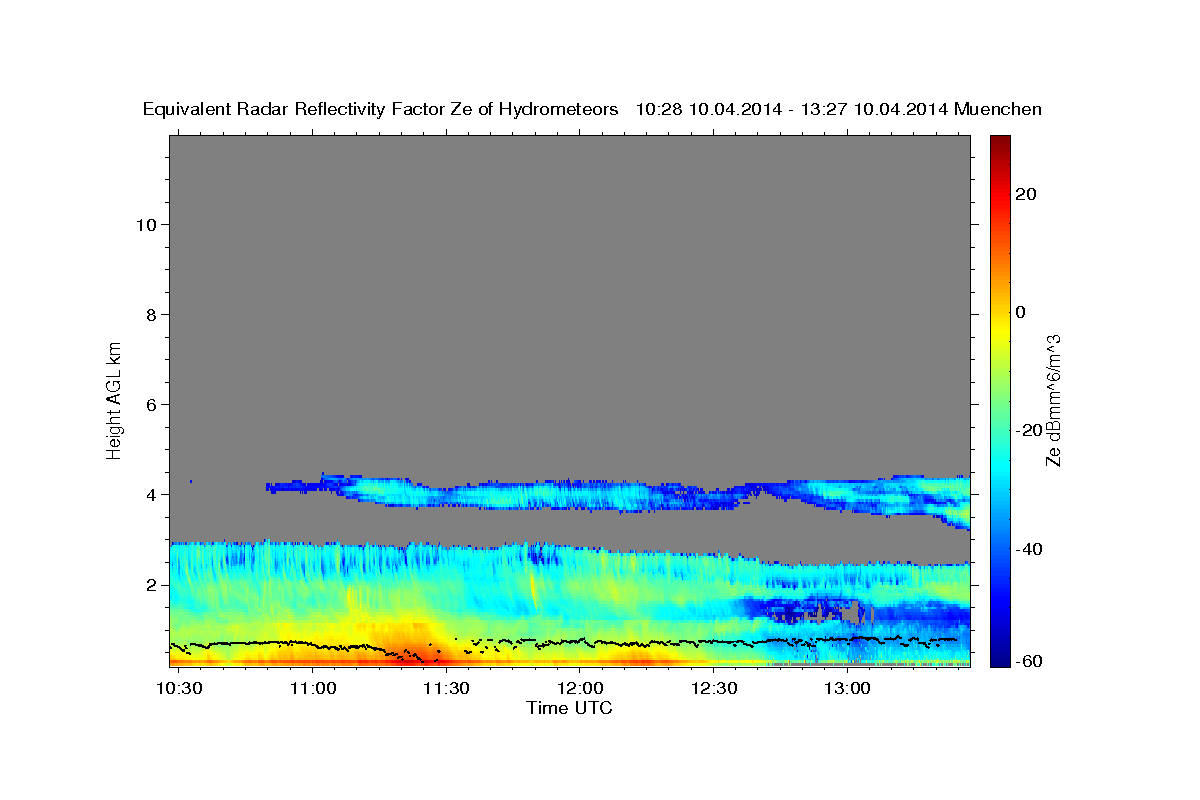Click the height tick label 2
Viewport: 1200px width, 800px height.
[x=149, y=585]
